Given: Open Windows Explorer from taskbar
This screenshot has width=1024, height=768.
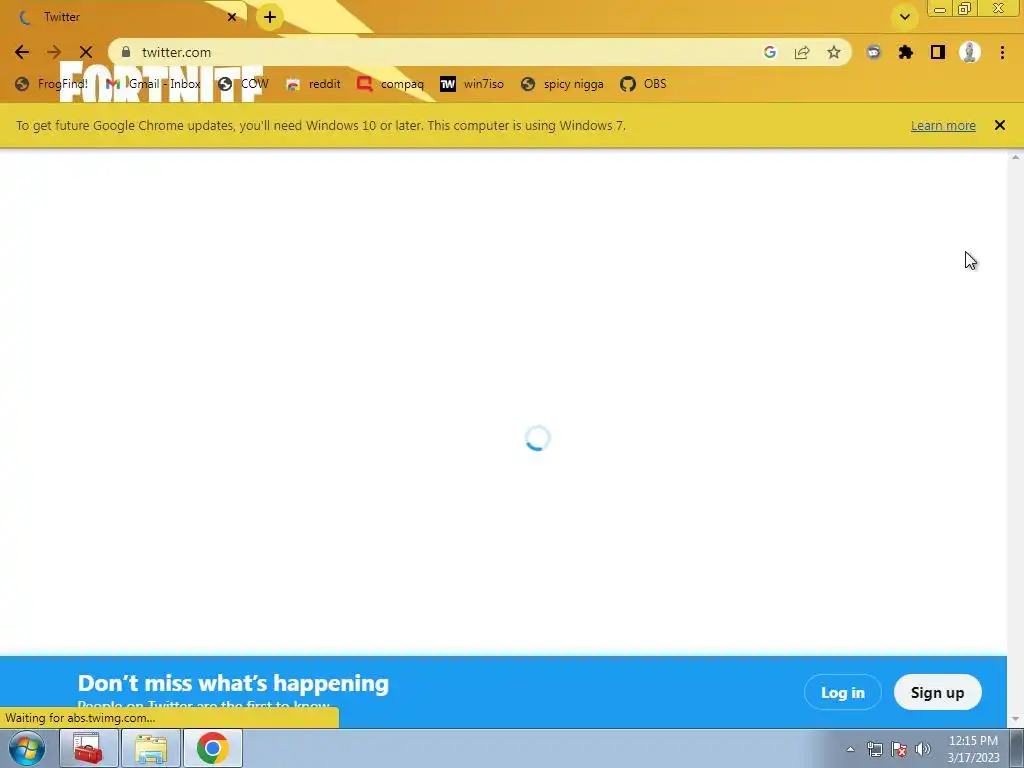Looking at the screenshot, I should (x=151, y=748).
